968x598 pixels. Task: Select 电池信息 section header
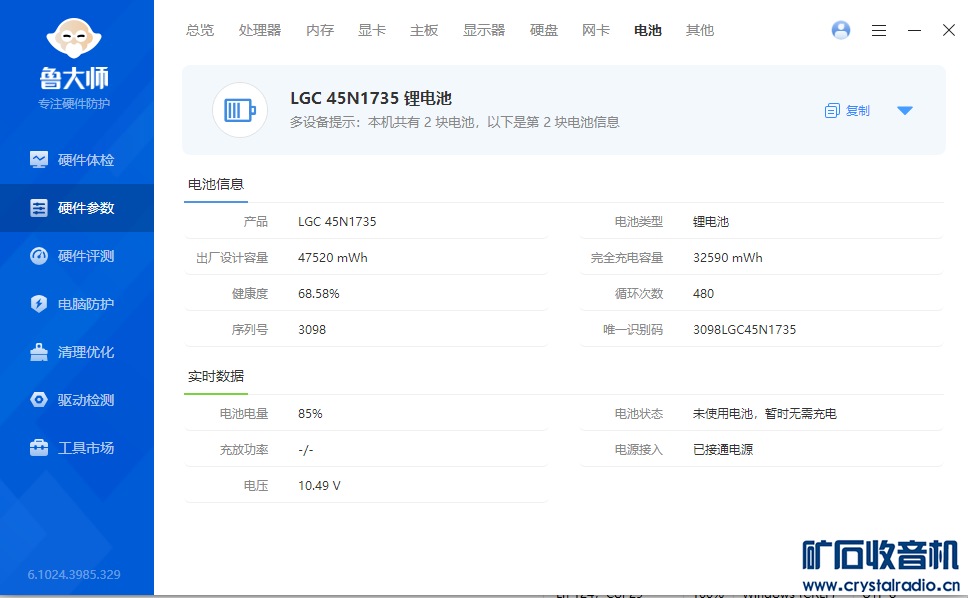click(215, 184)
